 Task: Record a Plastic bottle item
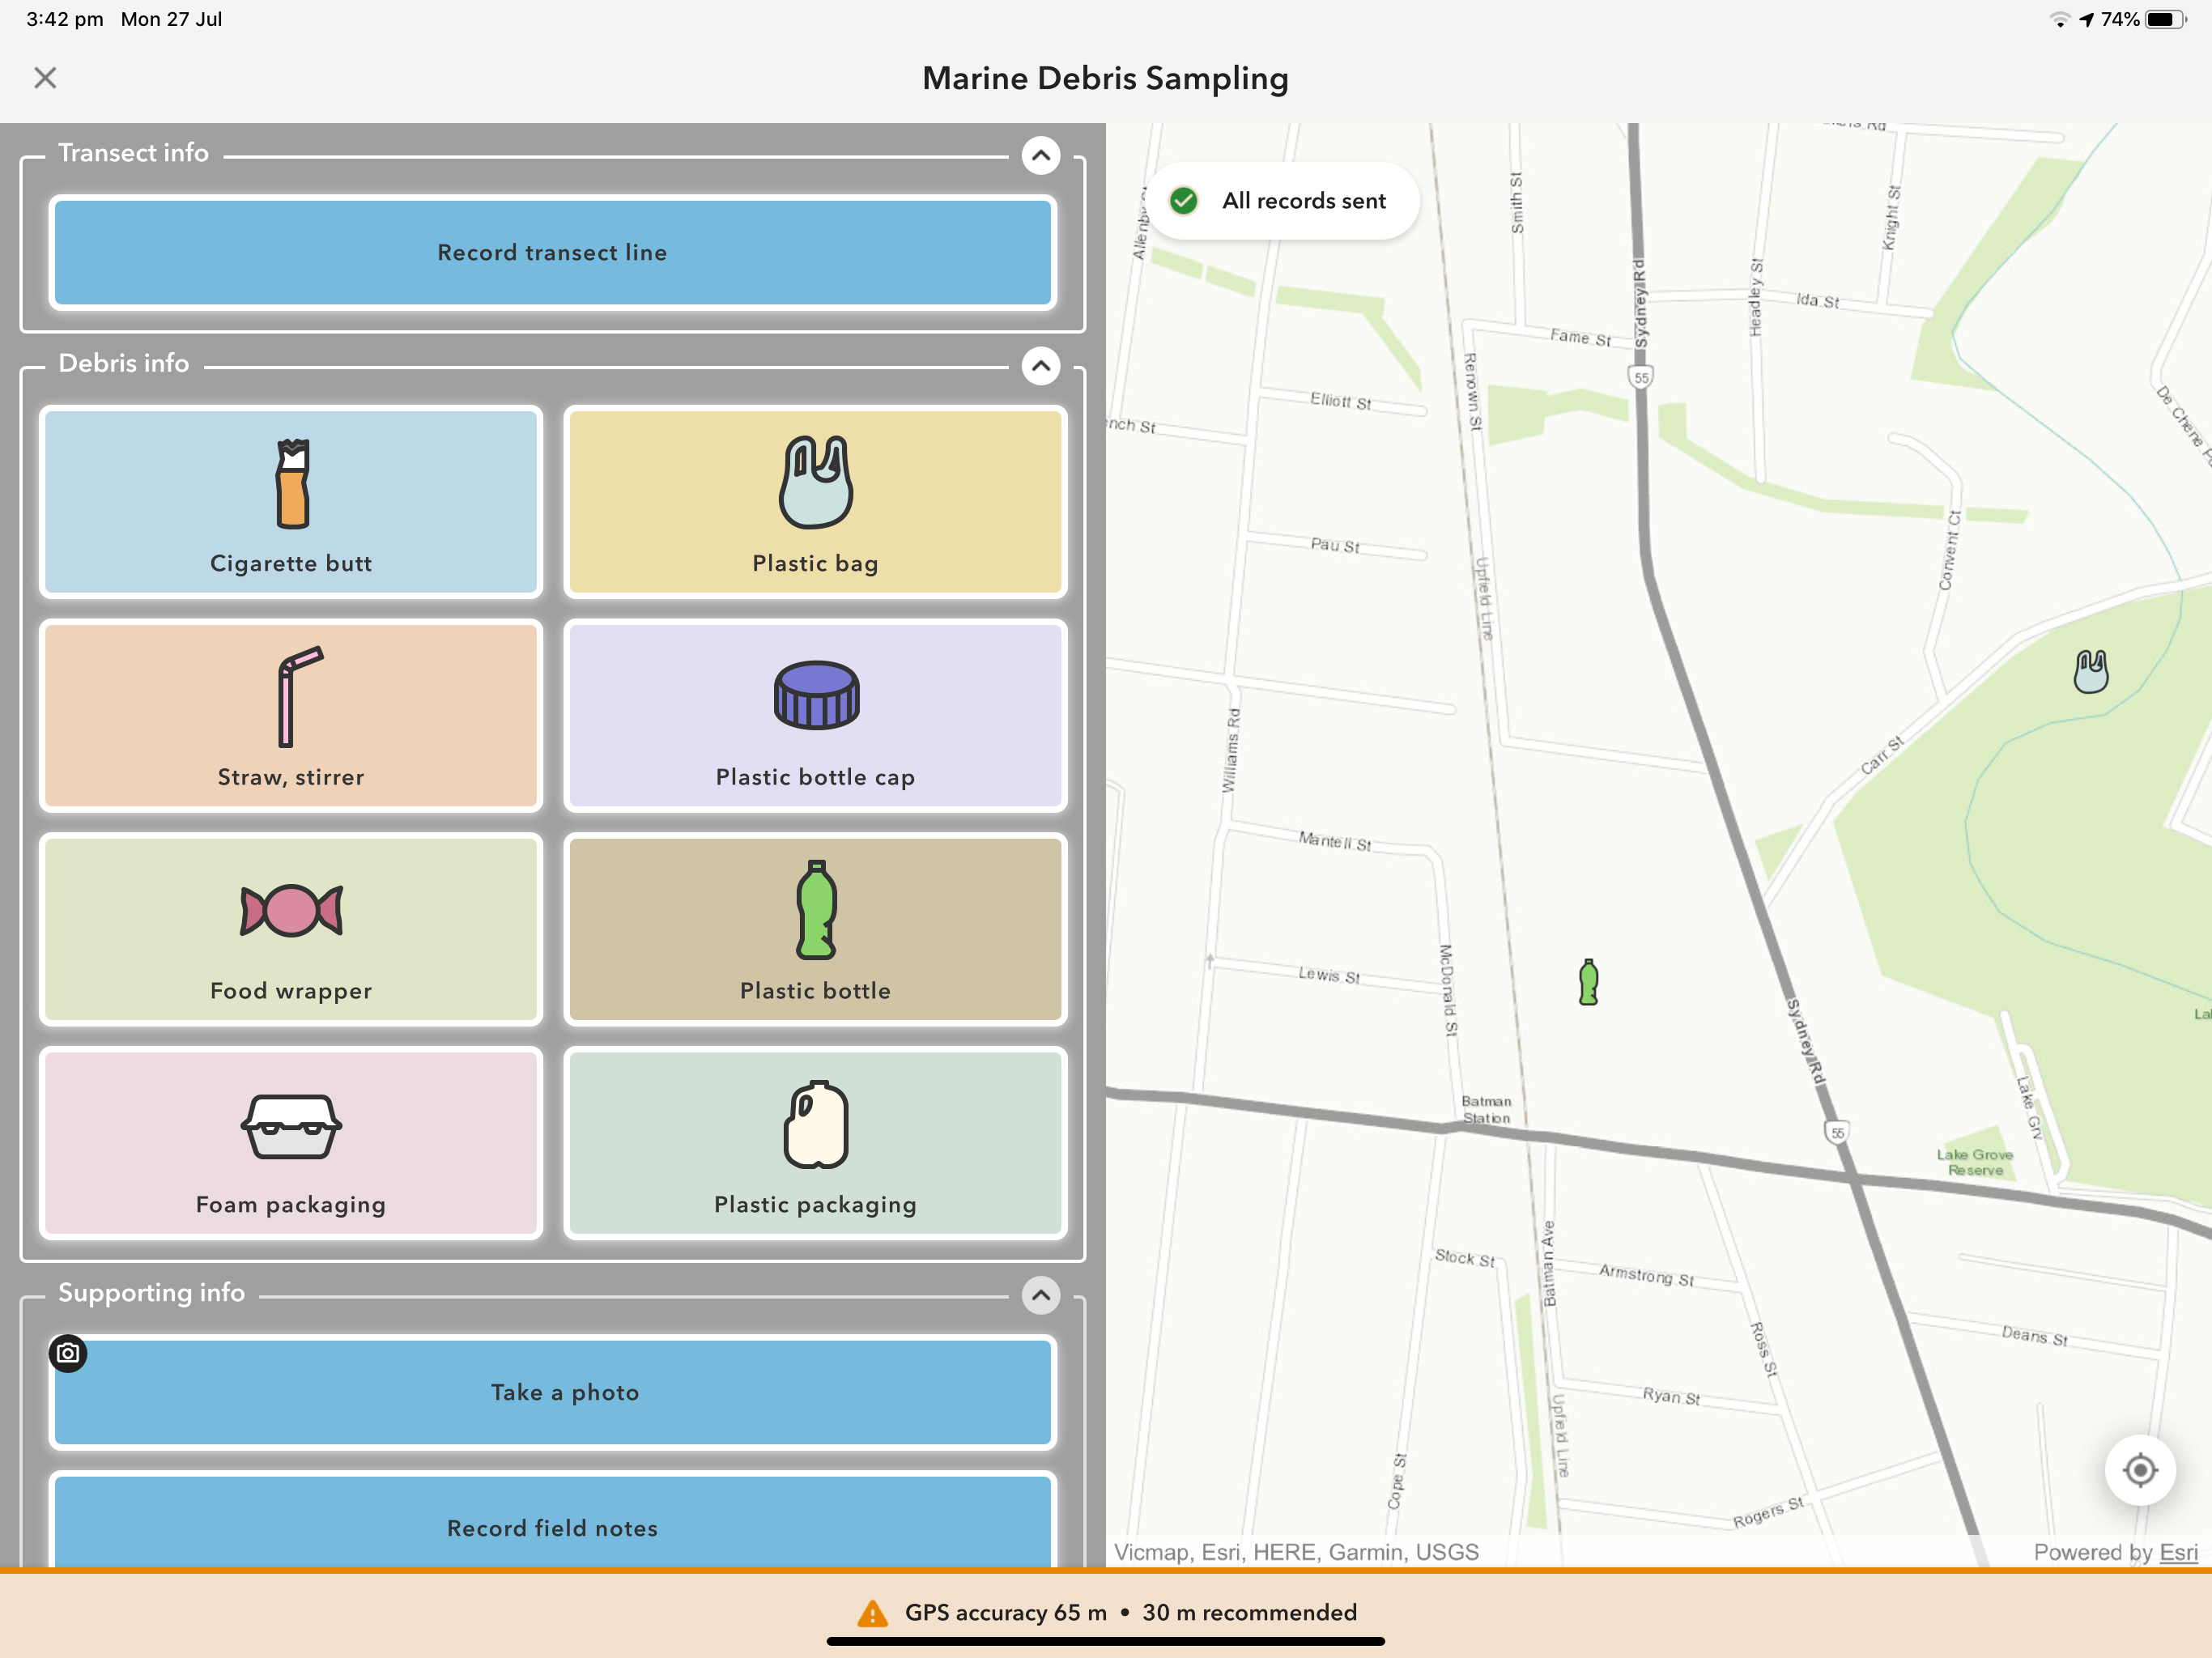[x=815, y=929]
